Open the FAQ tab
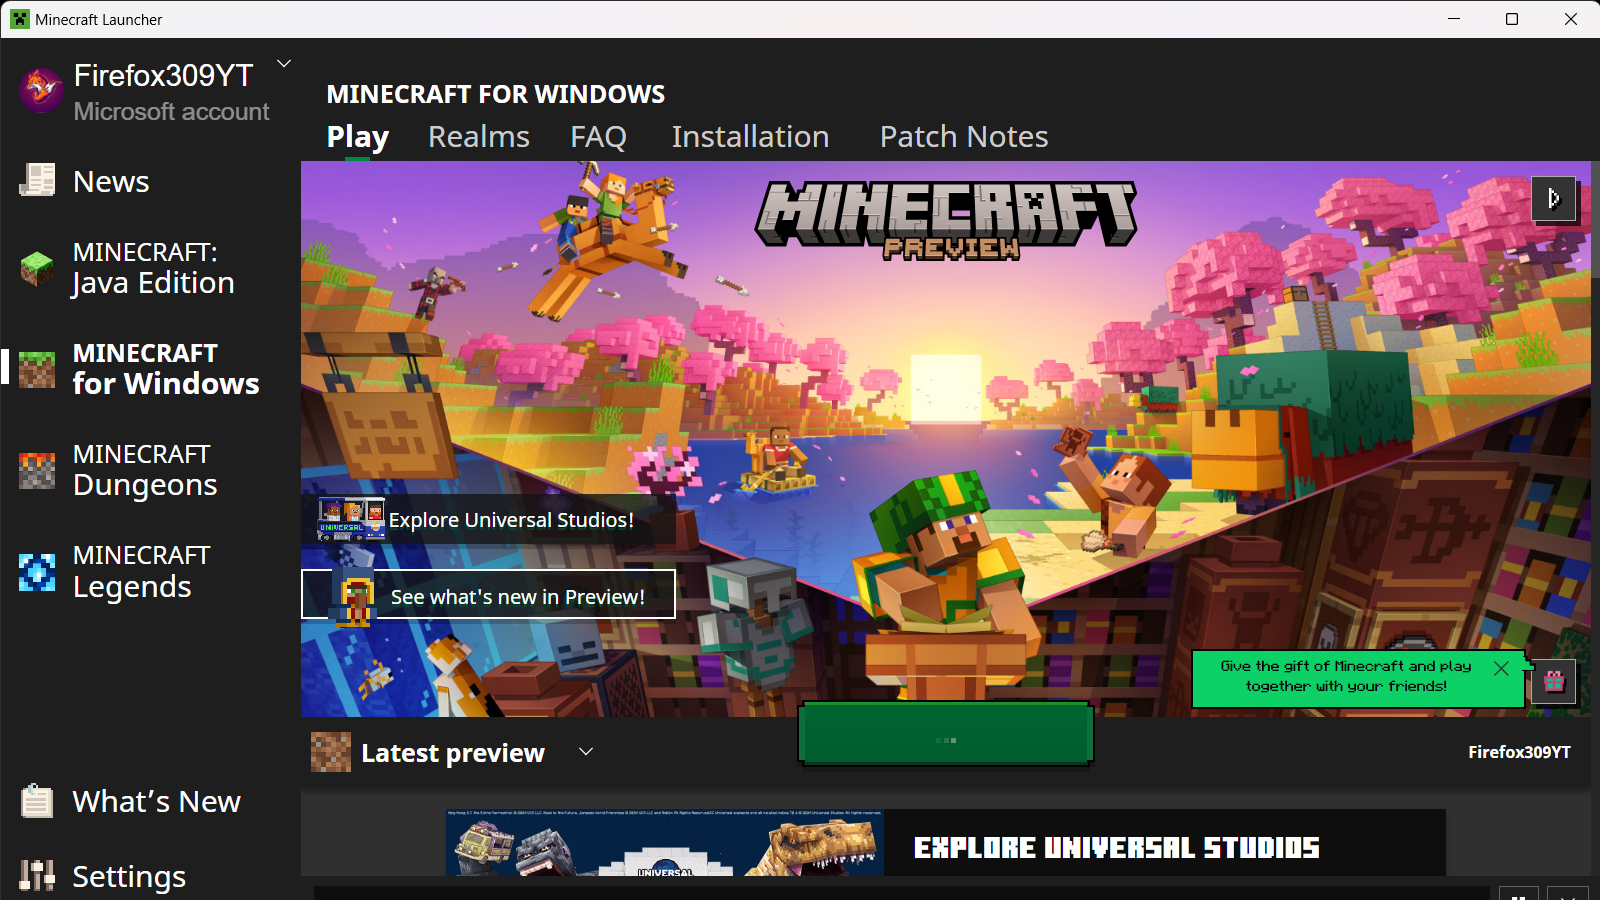 (598, 137)
